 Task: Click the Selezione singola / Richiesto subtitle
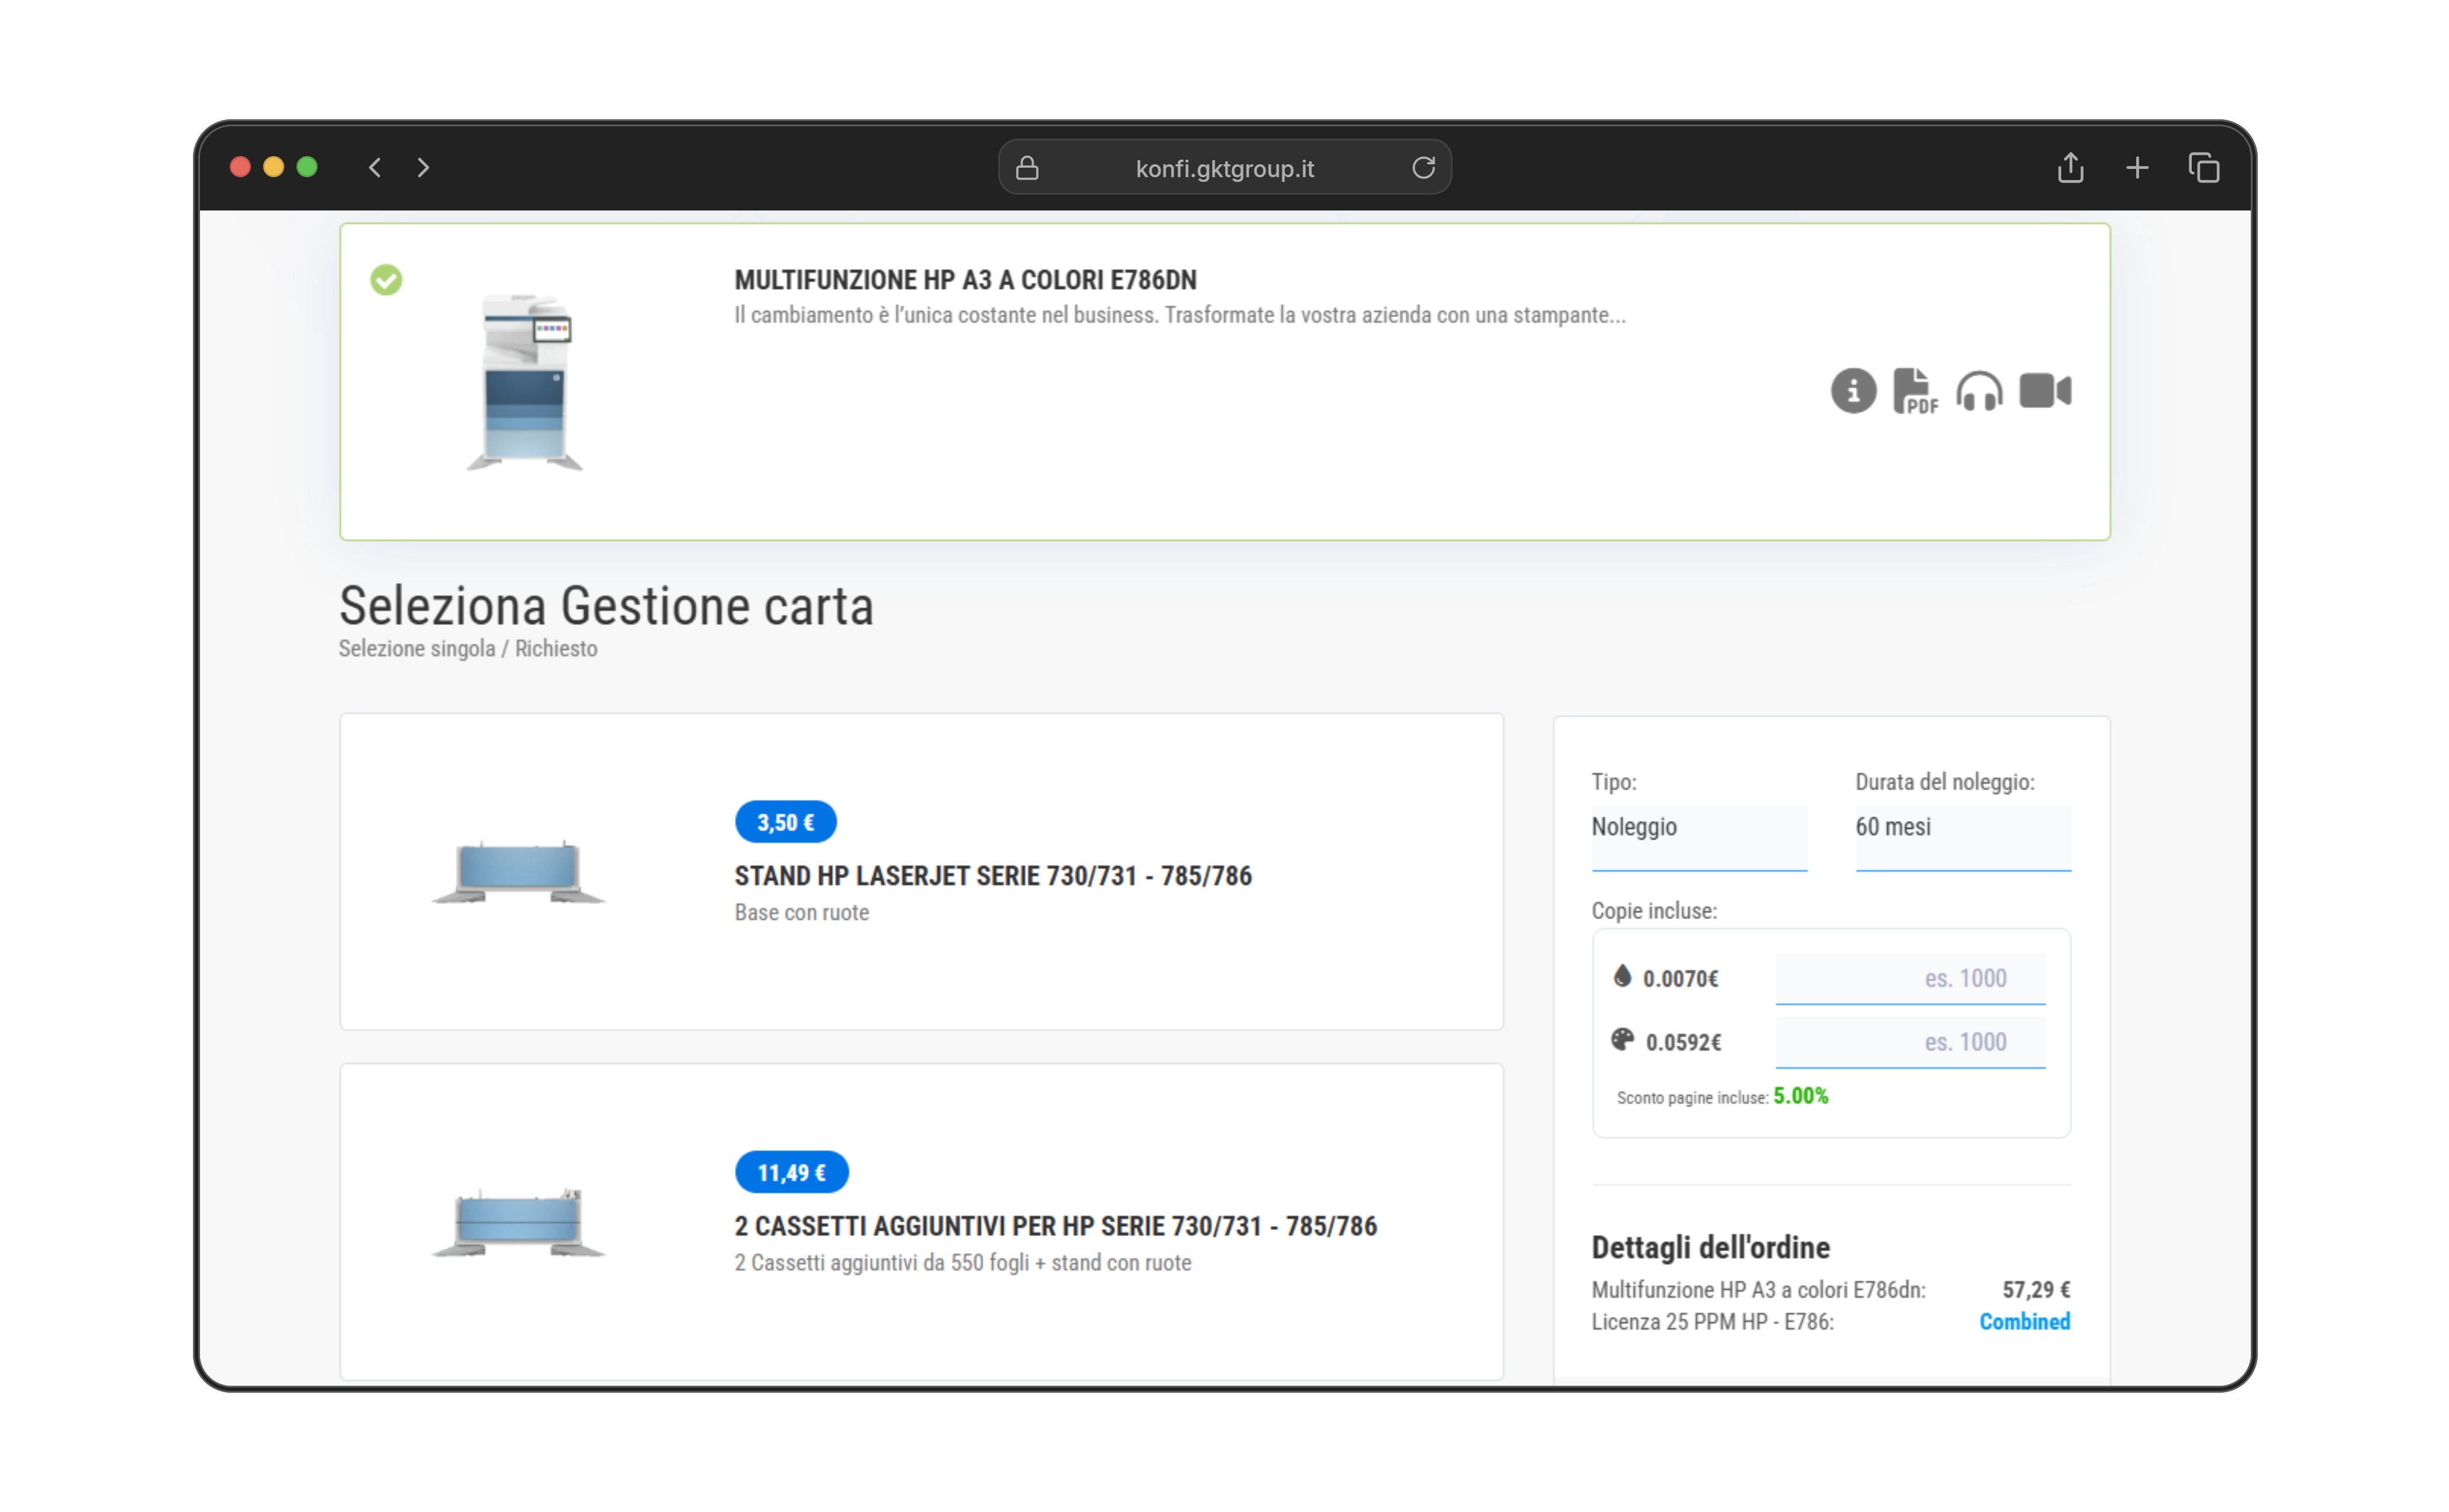click(x=468, y=648)
